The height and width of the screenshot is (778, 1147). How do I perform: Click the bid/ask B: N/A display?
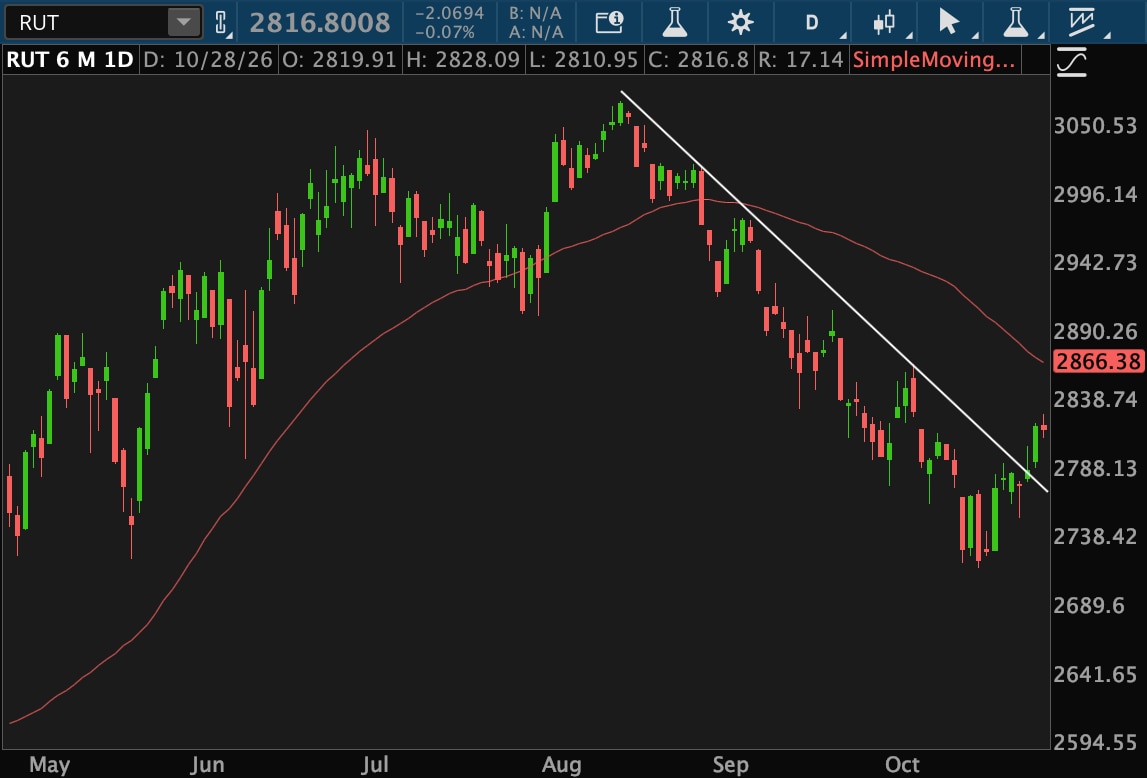535,13
